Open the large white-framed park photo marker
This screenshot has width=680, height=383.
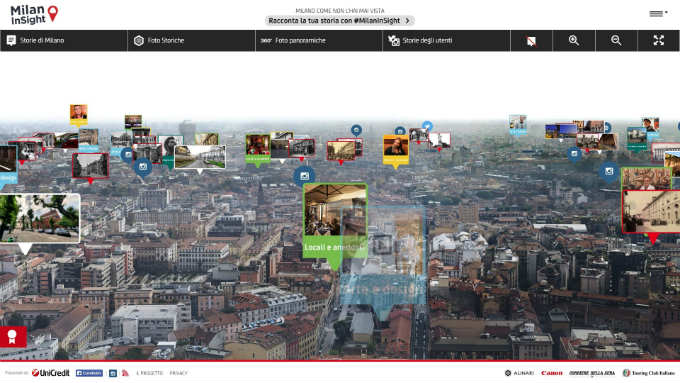pyautogui.click(x=39, y=218)
